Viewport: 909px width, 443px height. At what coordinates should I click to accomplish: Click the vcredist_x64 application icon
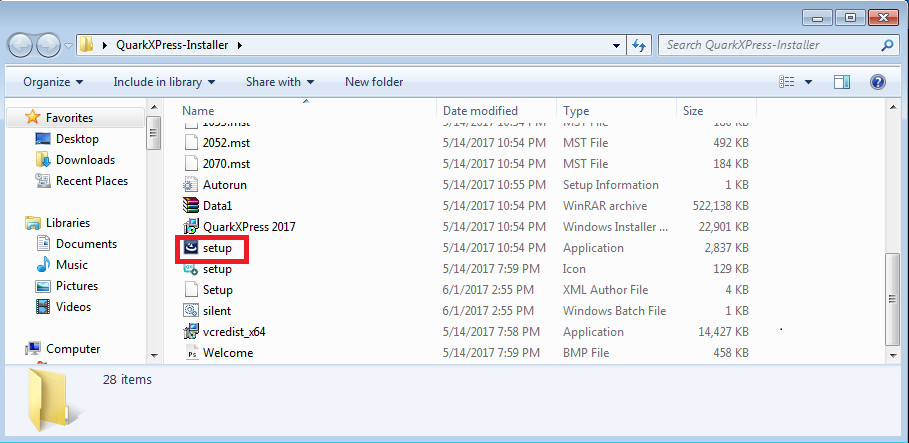pos(192,332)
